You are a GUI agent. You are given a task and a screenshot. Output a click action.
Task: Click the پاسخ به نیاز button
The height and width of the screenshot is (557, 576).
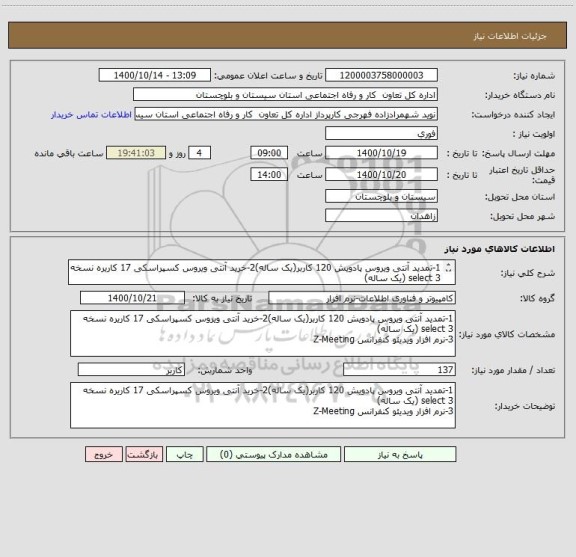point(400,454)
